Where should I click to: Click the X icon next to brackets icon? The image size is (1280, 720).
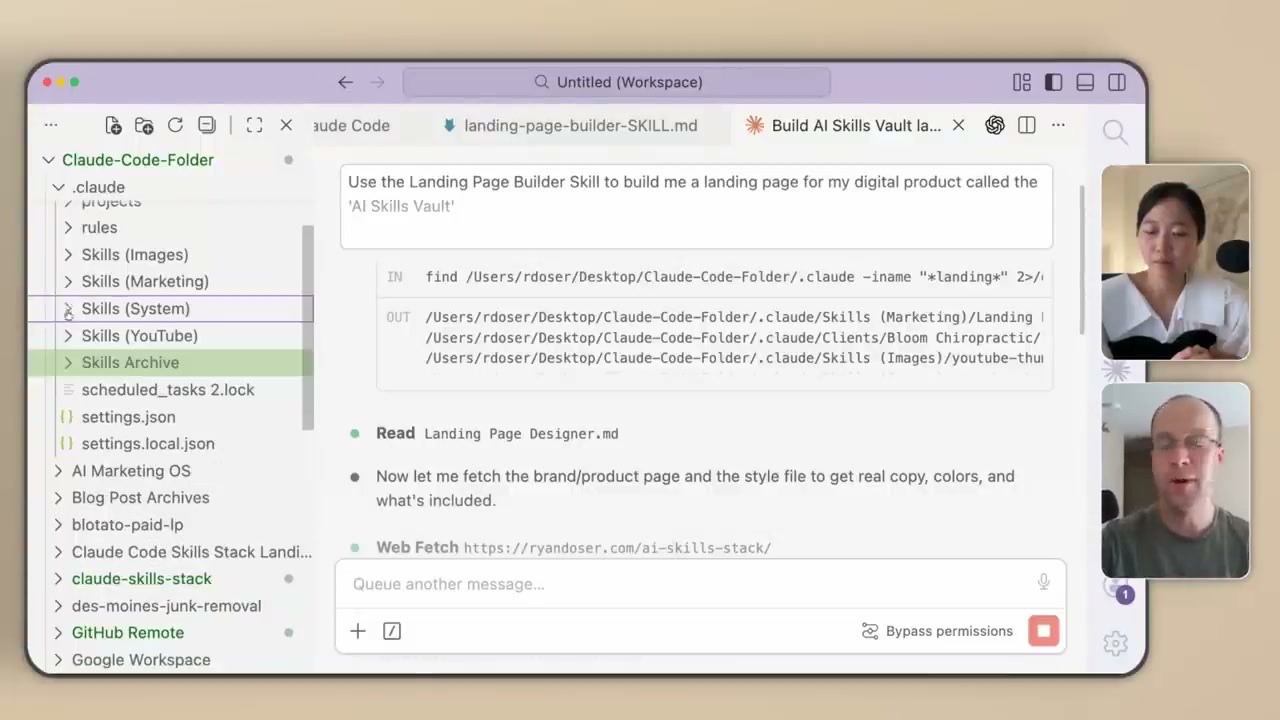point(286,125)
